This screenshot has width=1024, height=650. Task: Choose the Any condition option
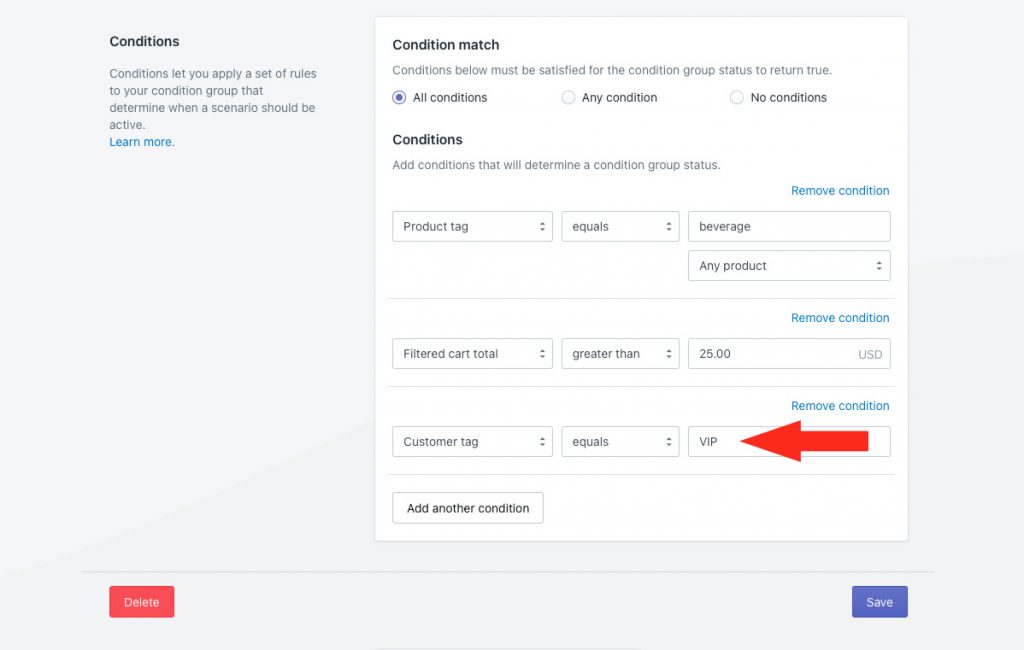[568, 97]
